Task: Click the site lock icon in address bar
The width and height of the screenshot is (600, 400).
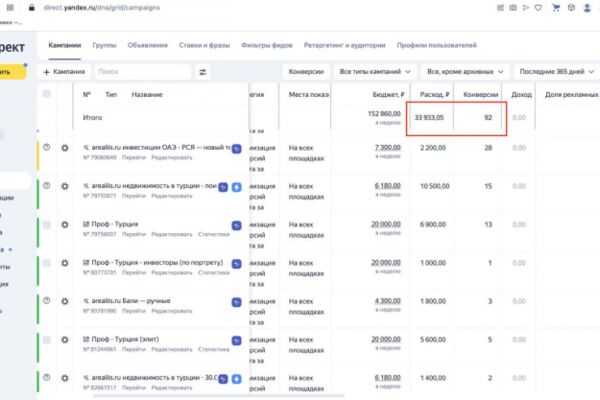Action: [32, 8]
